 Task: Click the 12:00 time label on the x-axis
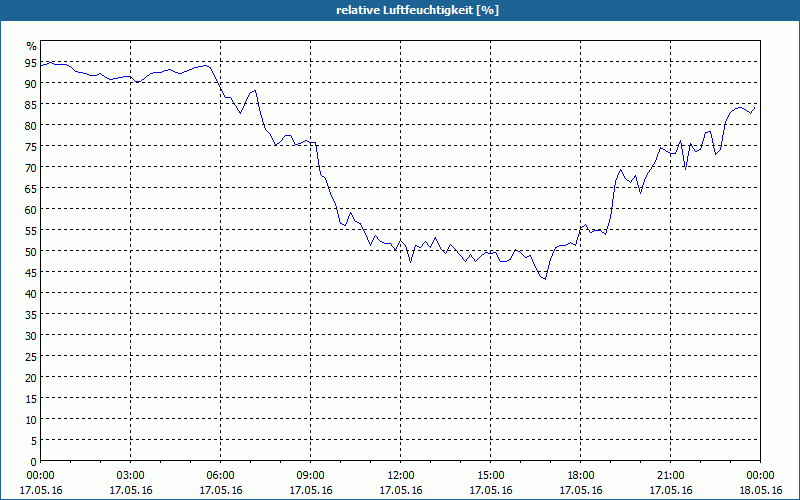pyautogui.click(x=401, y=476)
